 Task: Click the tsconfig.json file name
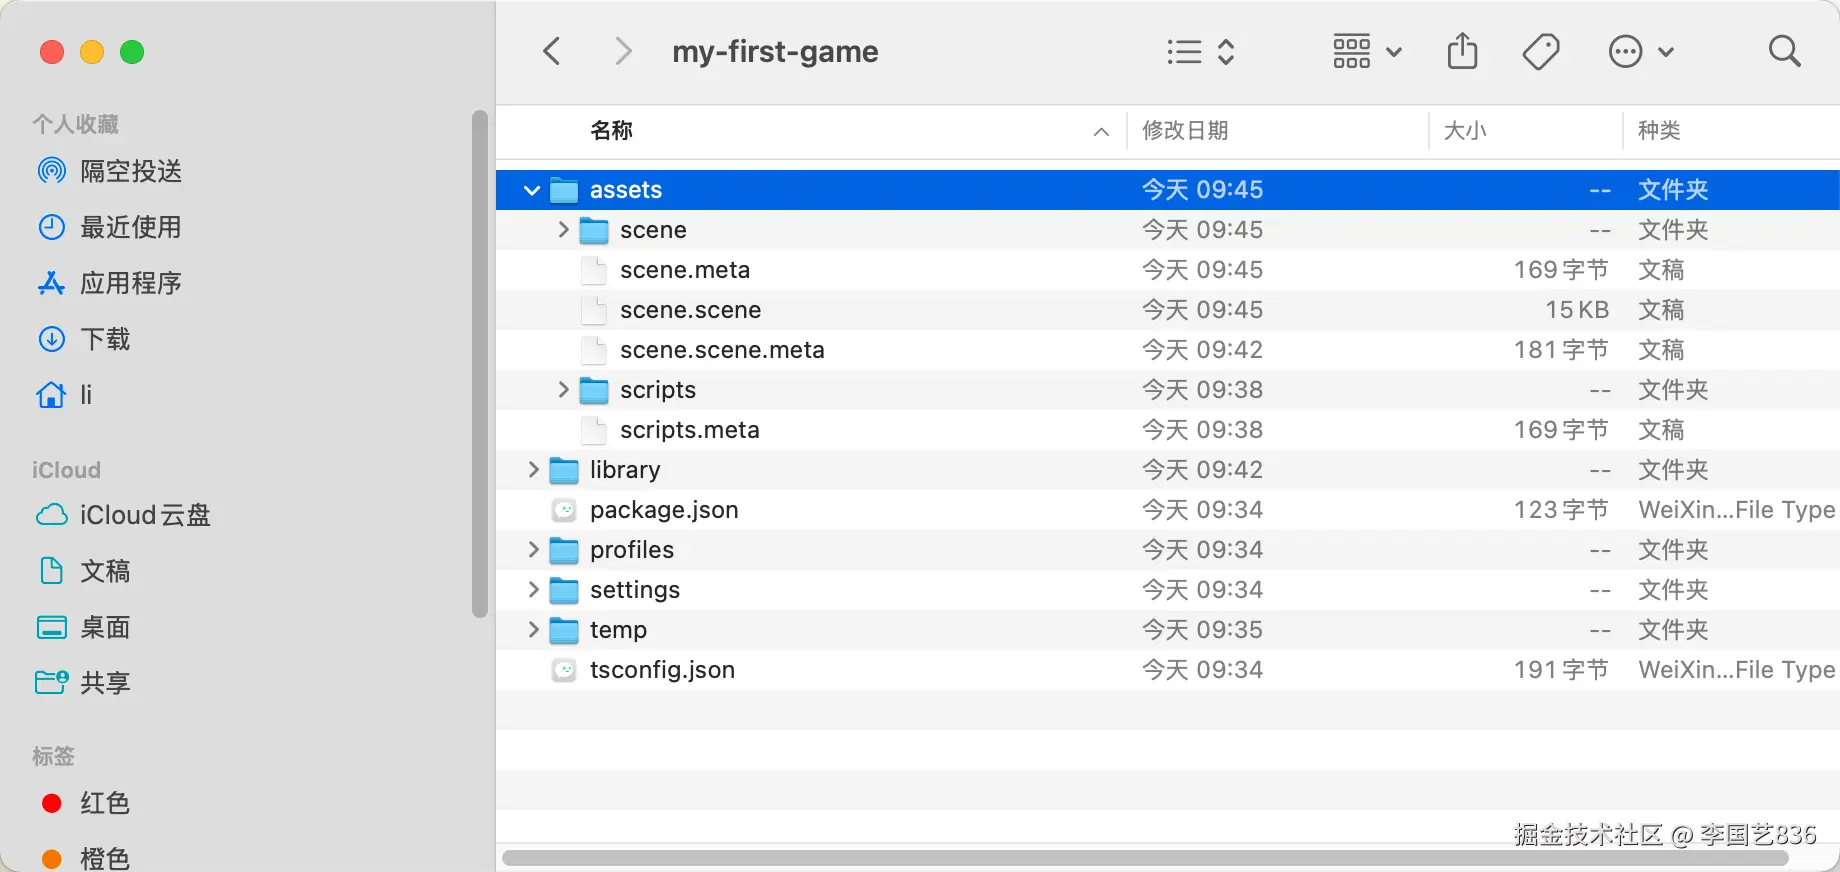coord(662,670)
